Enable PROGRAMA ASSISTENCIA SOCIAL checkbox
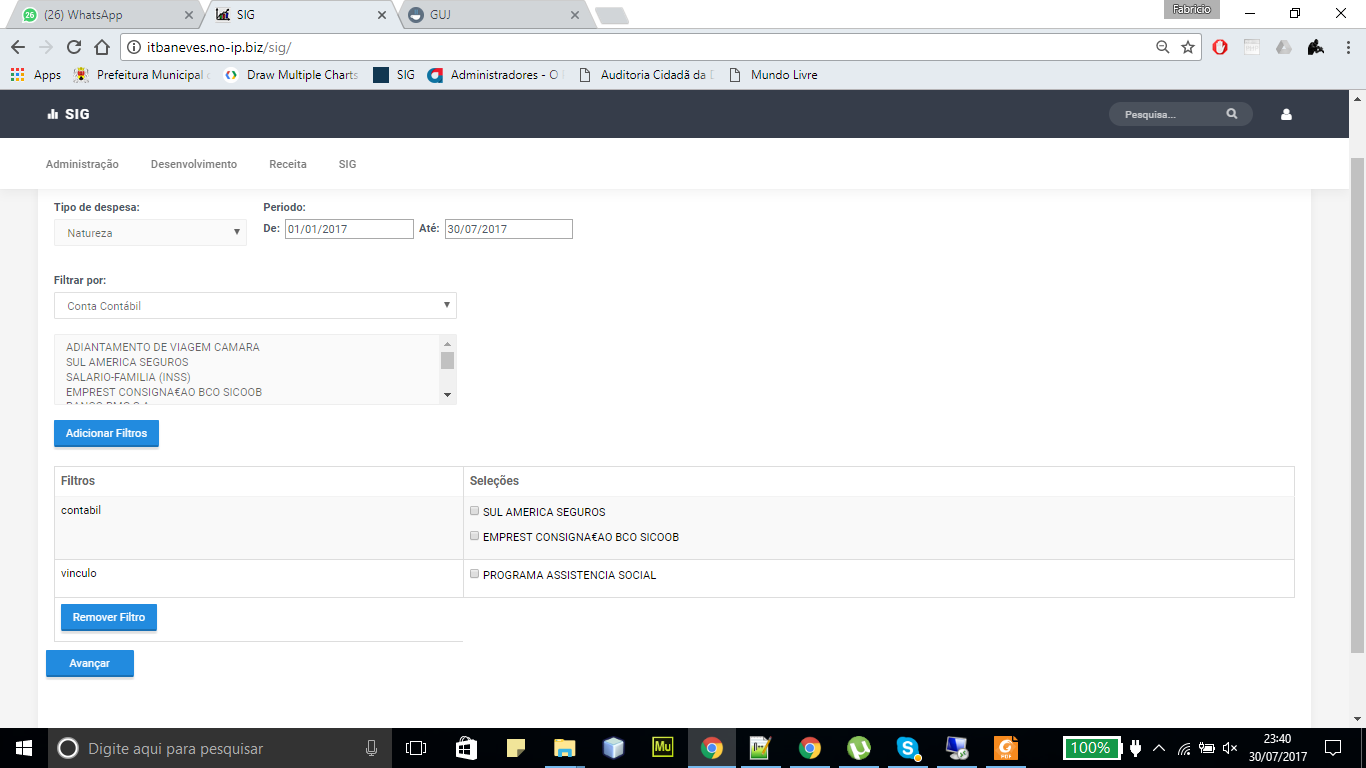This screenshot has height=768, width=1366. 475,574
